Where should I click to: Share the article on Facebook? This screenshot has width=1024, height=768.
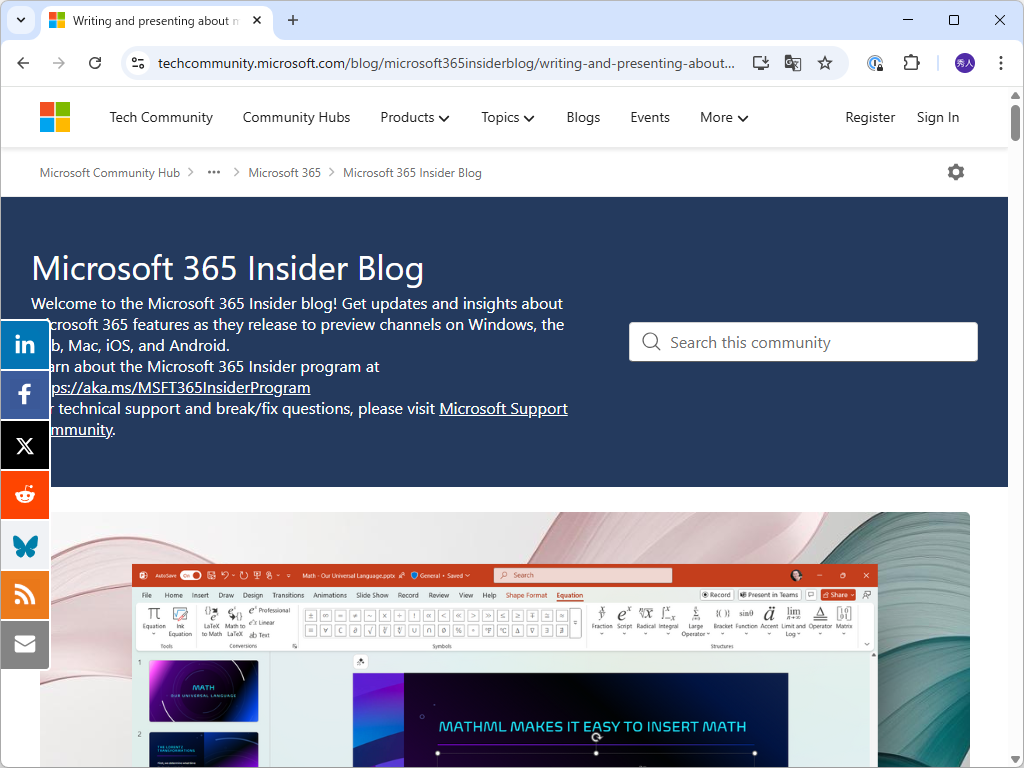coord(25,394)
